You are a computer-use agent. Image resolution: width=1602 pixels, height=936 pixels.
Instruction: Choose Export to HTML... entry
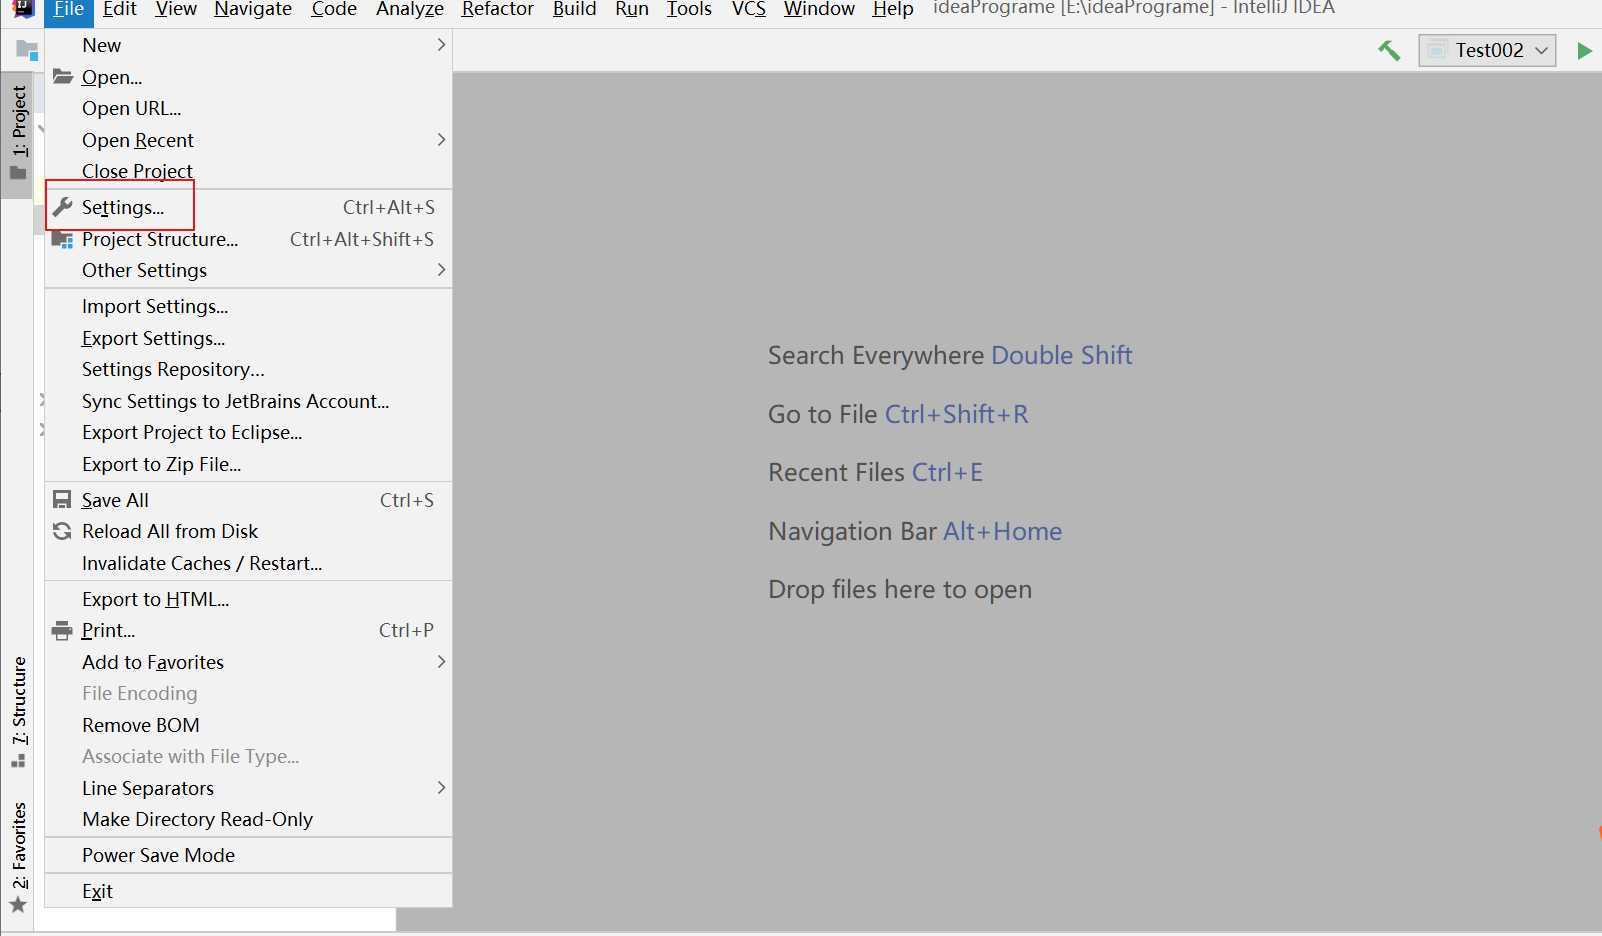pos(248,599)
